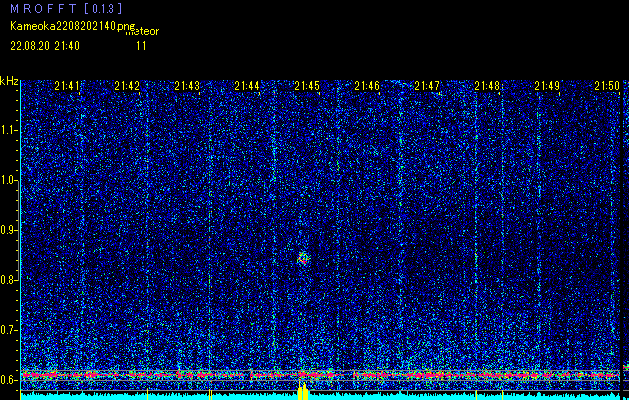
Task: Click the MROFFT [0.1.3] title text
Action: 66,8
